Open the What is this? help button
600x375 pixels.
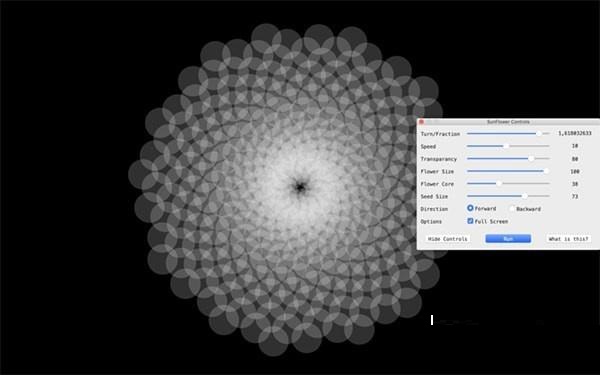coord(568,239)
